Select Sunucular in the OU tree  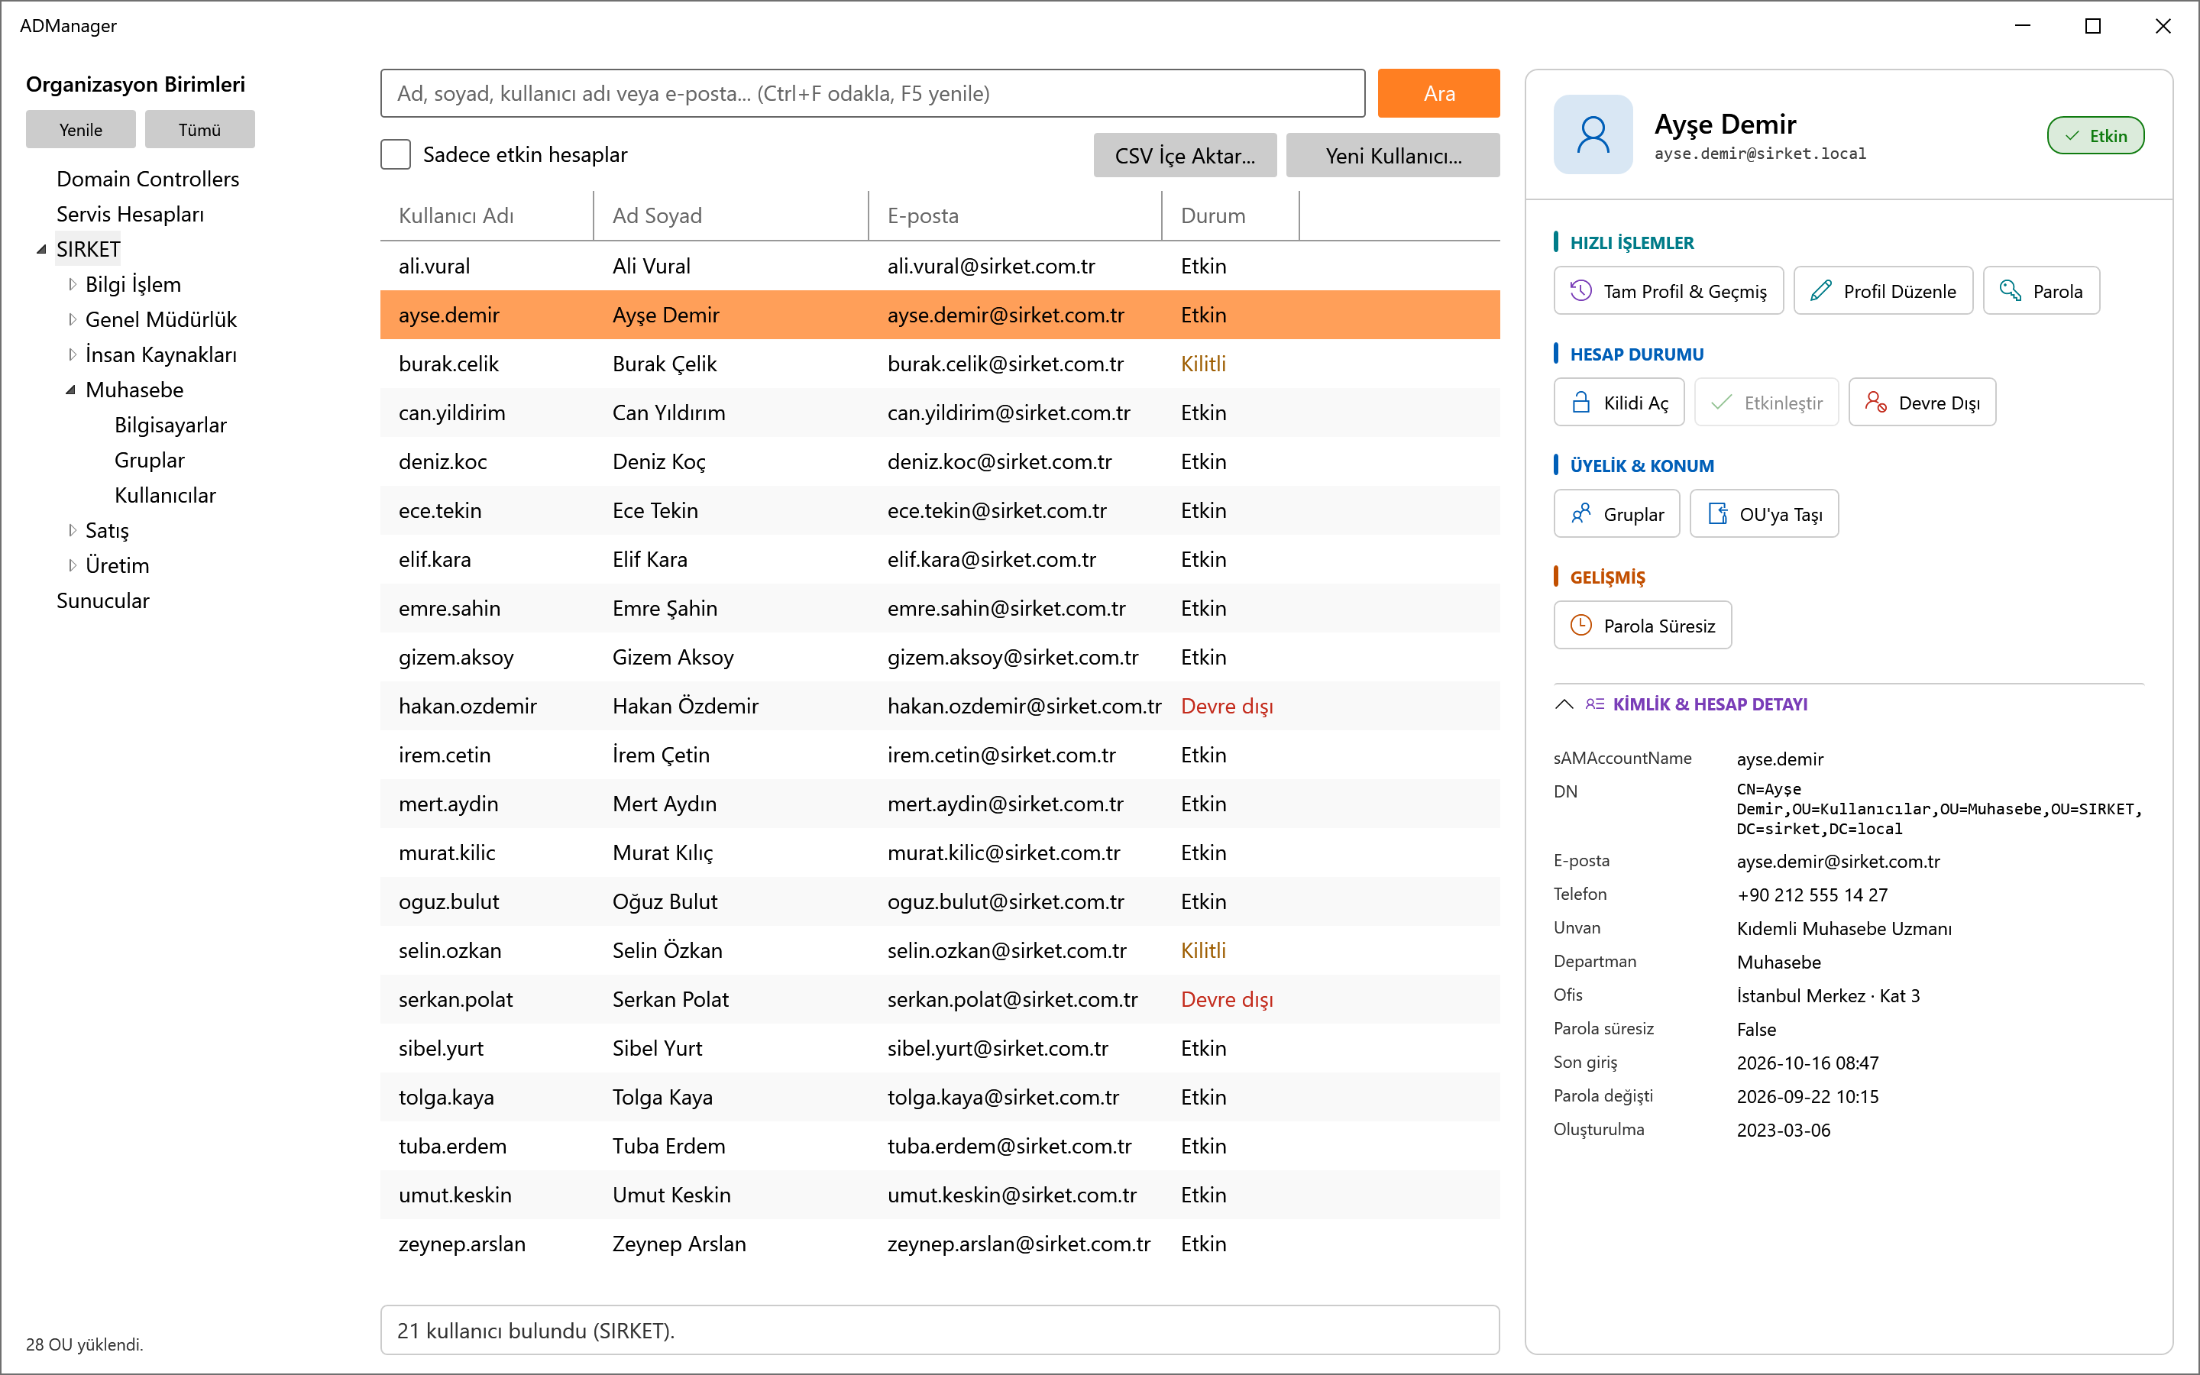click(x=103, y=600)
